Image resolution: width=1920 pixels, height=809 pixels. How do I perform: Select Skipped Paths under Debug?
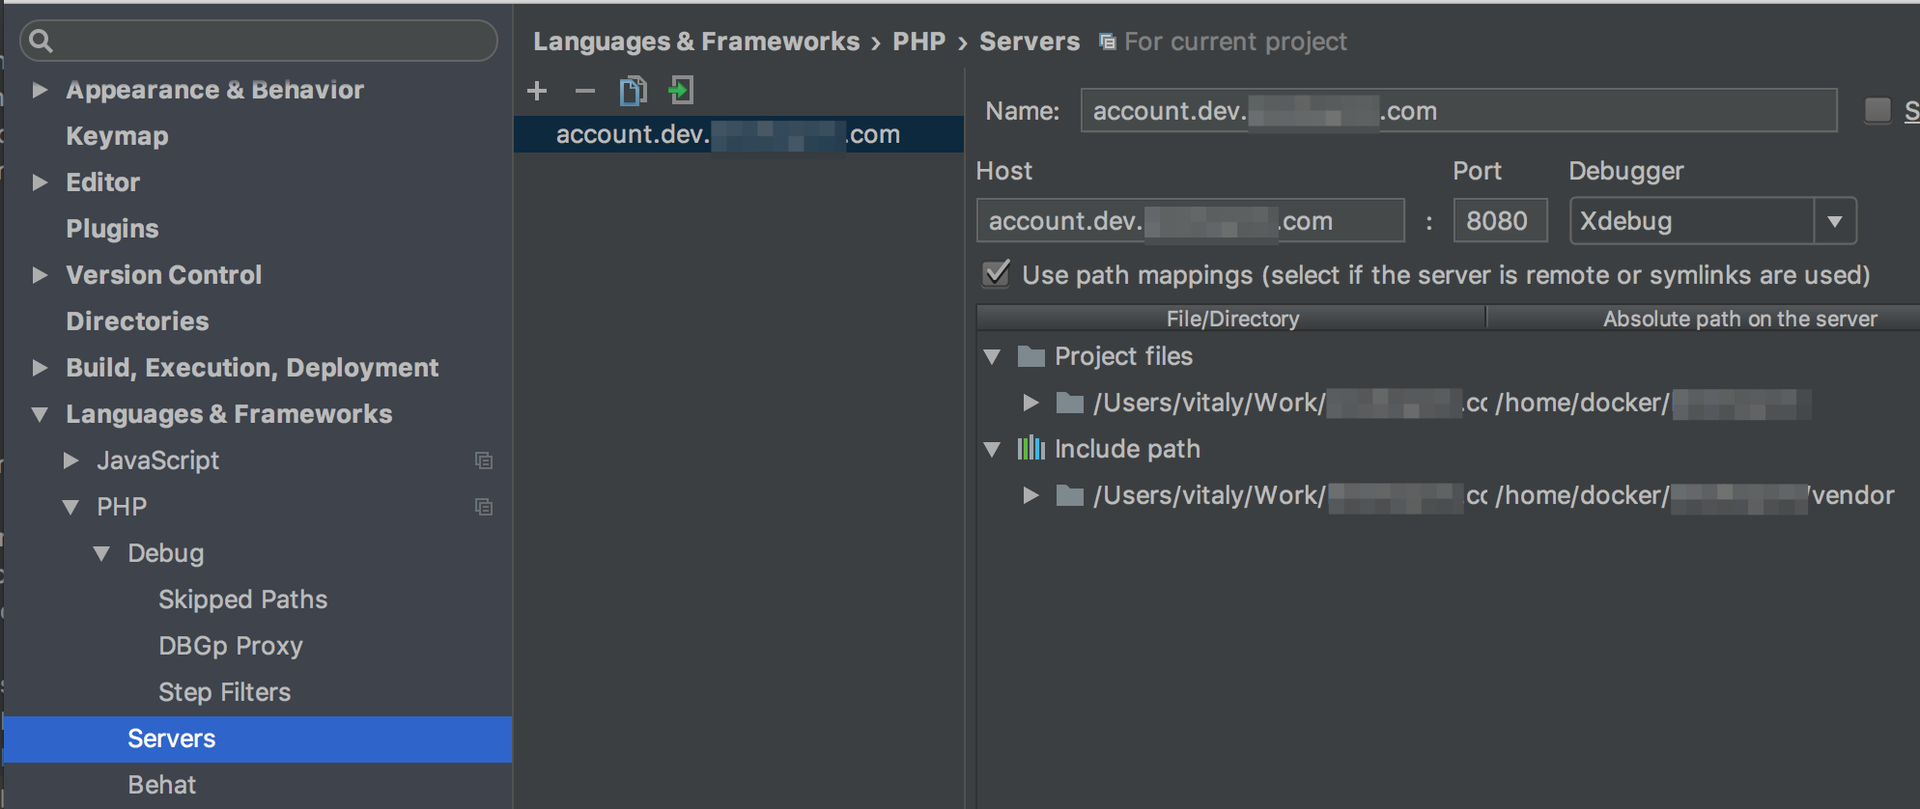(x=243, y=599)
